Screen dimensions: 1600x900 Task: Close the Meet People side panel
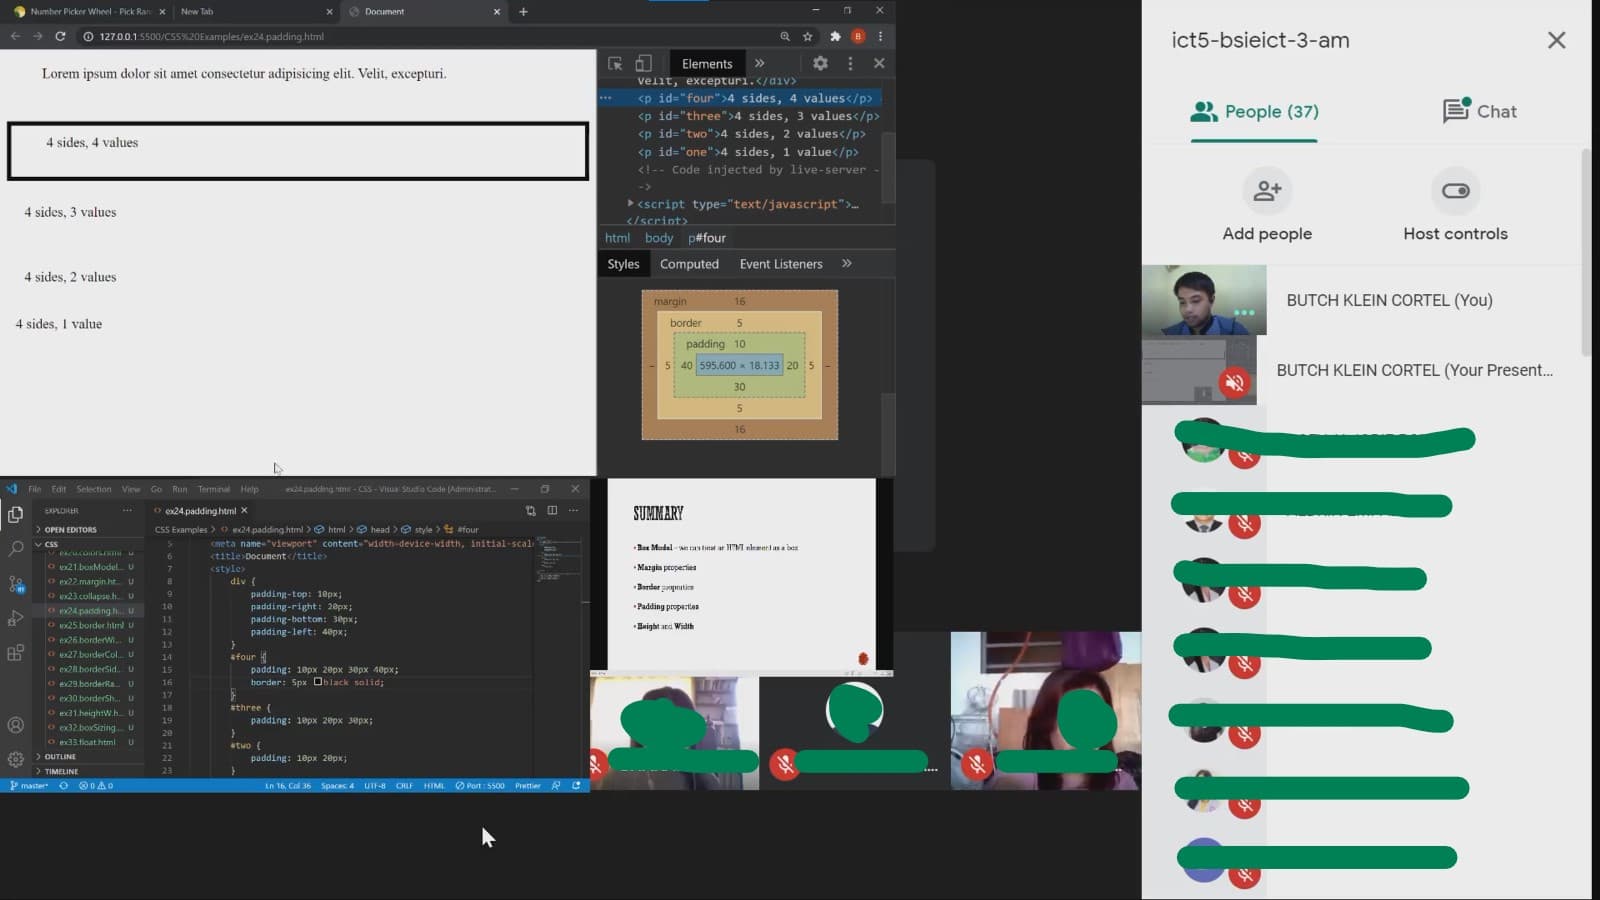point(1556,40)
